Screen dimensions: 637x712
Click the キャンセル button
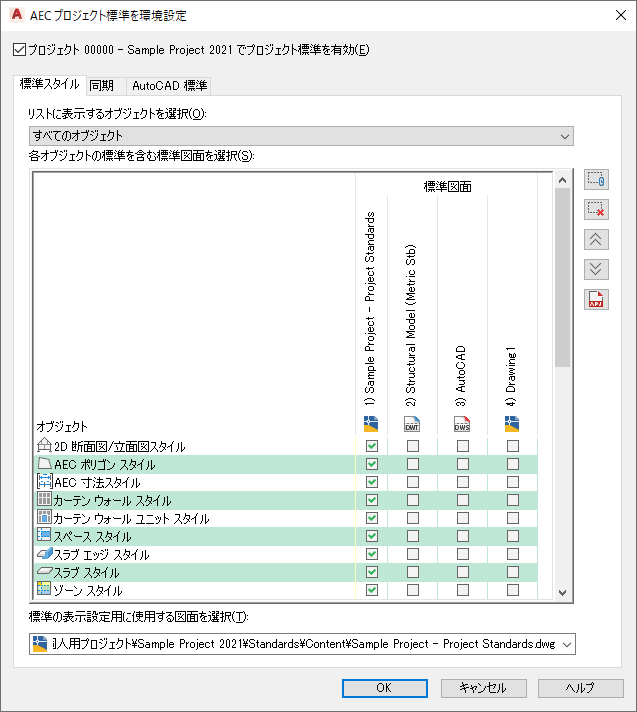(482, 688)
